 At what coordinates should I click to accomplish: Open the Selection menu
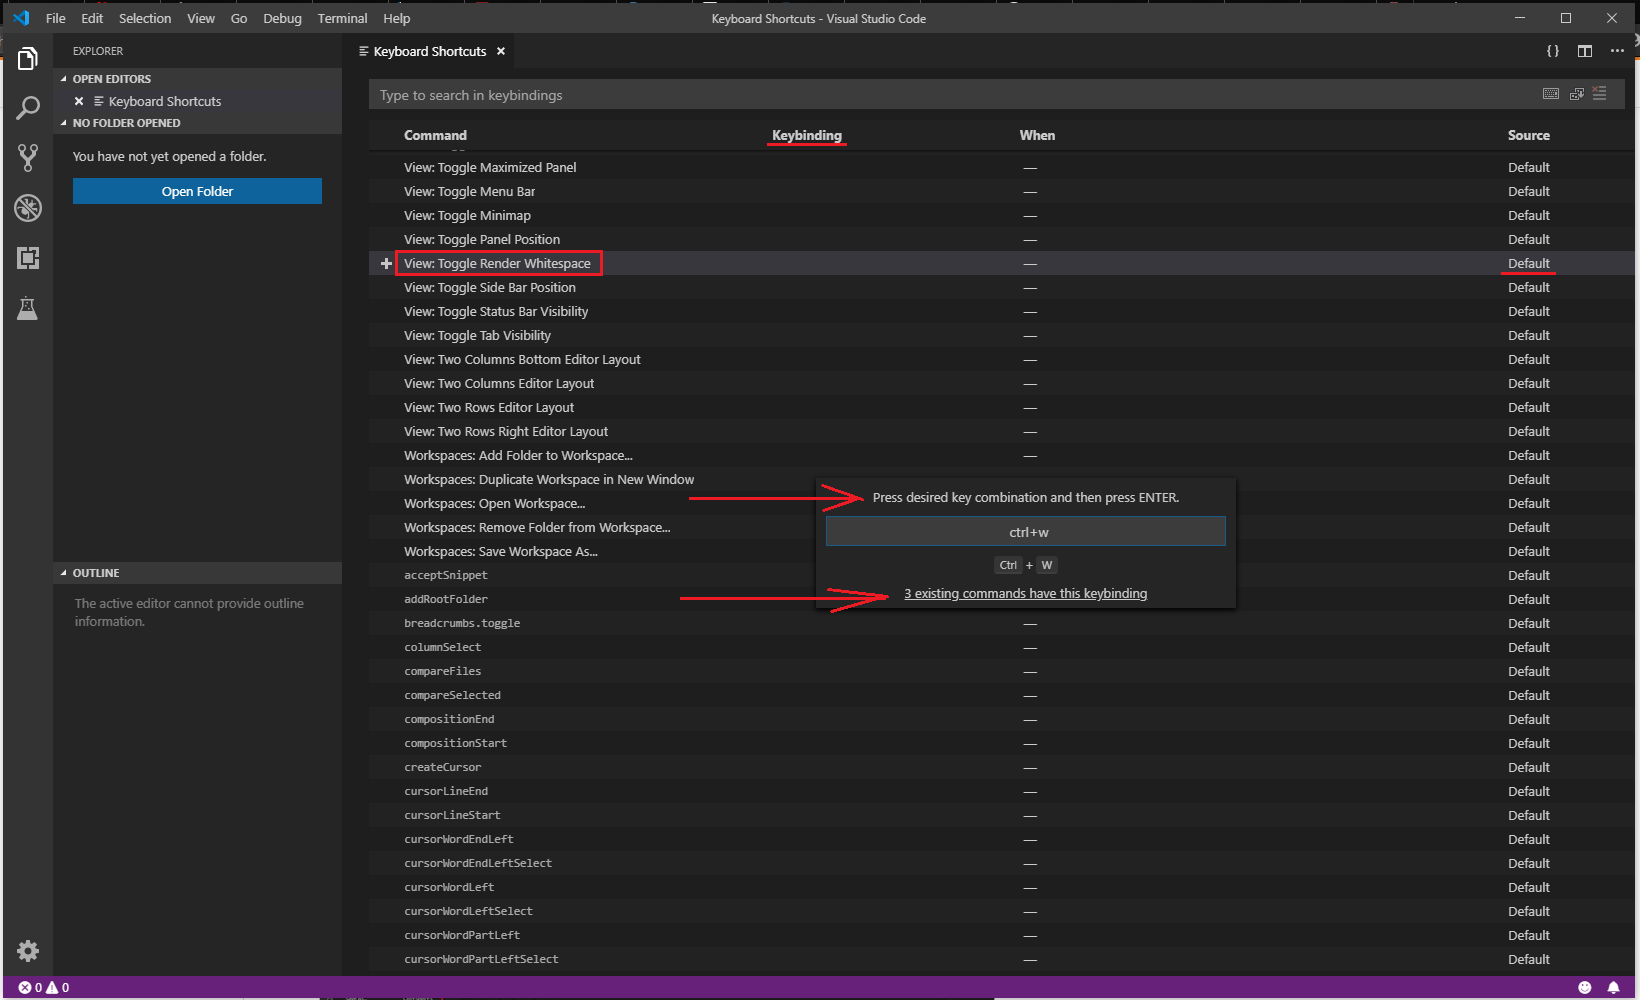click(x=145, y=18)
